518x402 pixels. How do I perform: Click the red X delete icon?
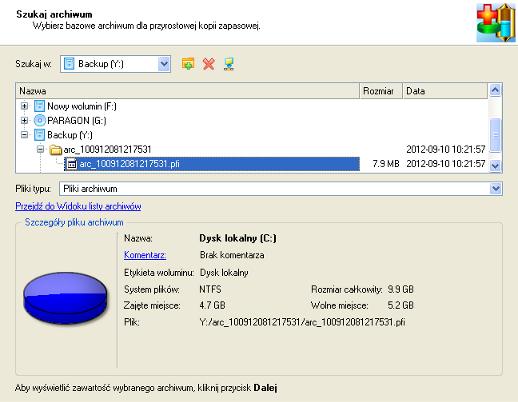209,64
